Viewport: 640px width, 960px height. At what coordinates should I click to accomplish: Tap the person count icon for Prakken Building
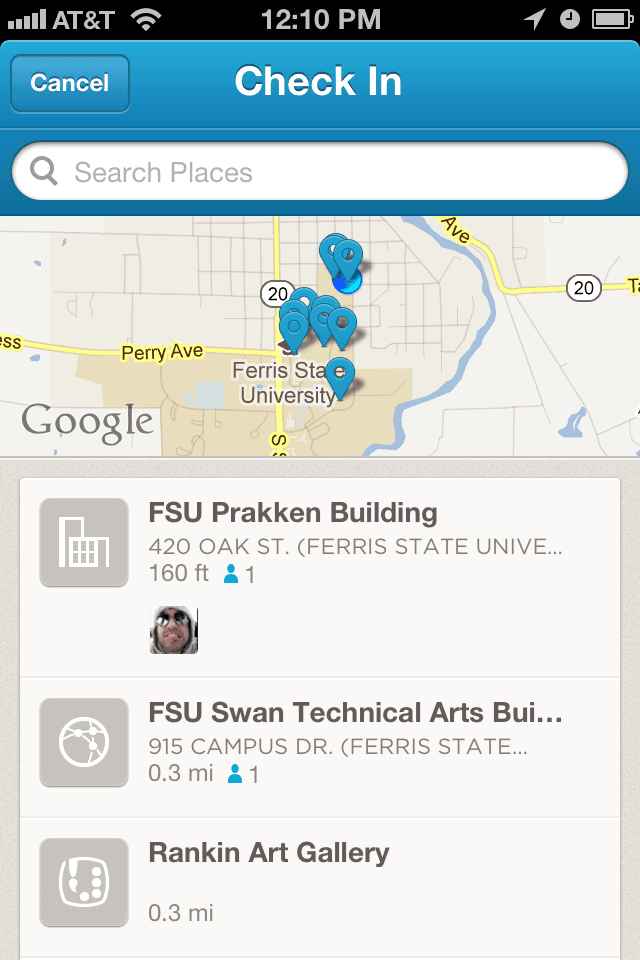pyautogui.click(x=232, y=575)
